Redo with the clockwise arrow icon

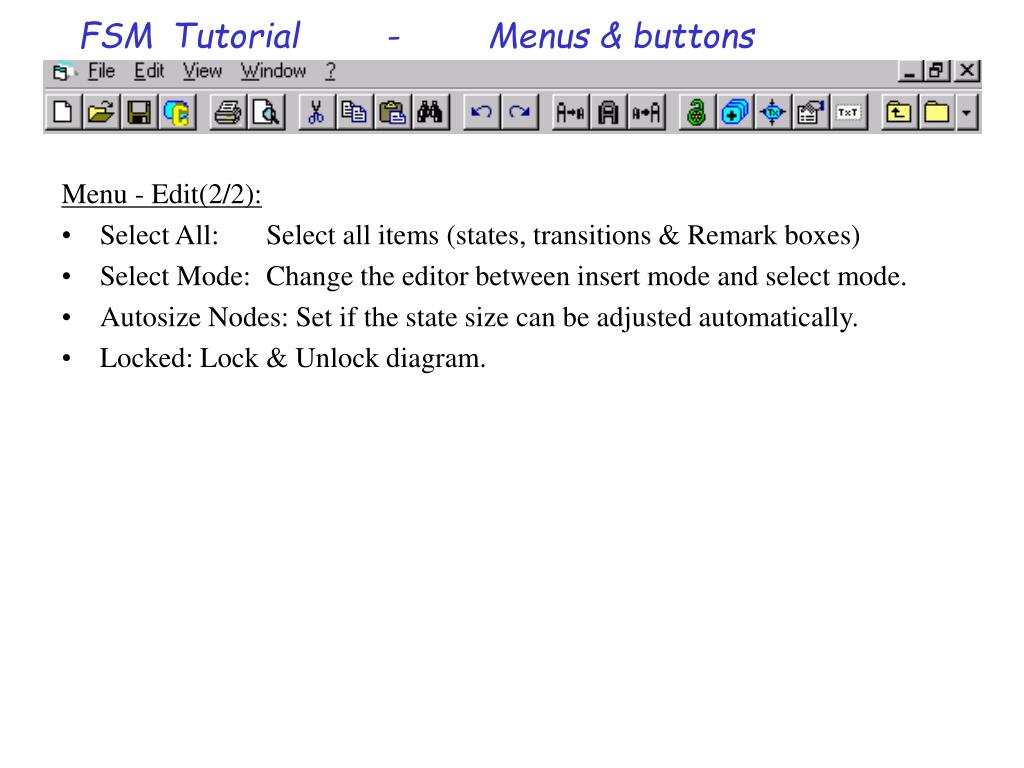pos(519,113)
